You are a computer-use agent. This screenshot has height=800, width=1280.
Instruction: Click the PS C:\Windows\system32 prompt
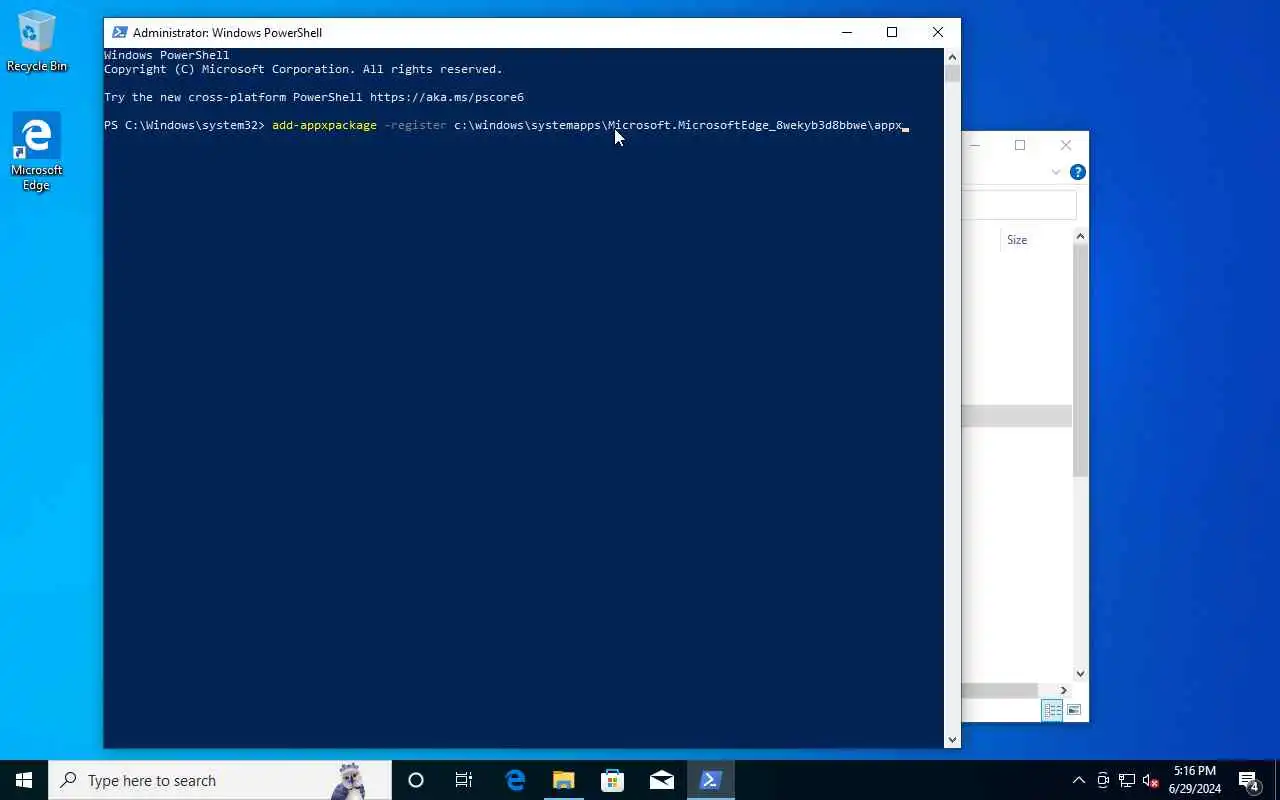click(184, 125)
